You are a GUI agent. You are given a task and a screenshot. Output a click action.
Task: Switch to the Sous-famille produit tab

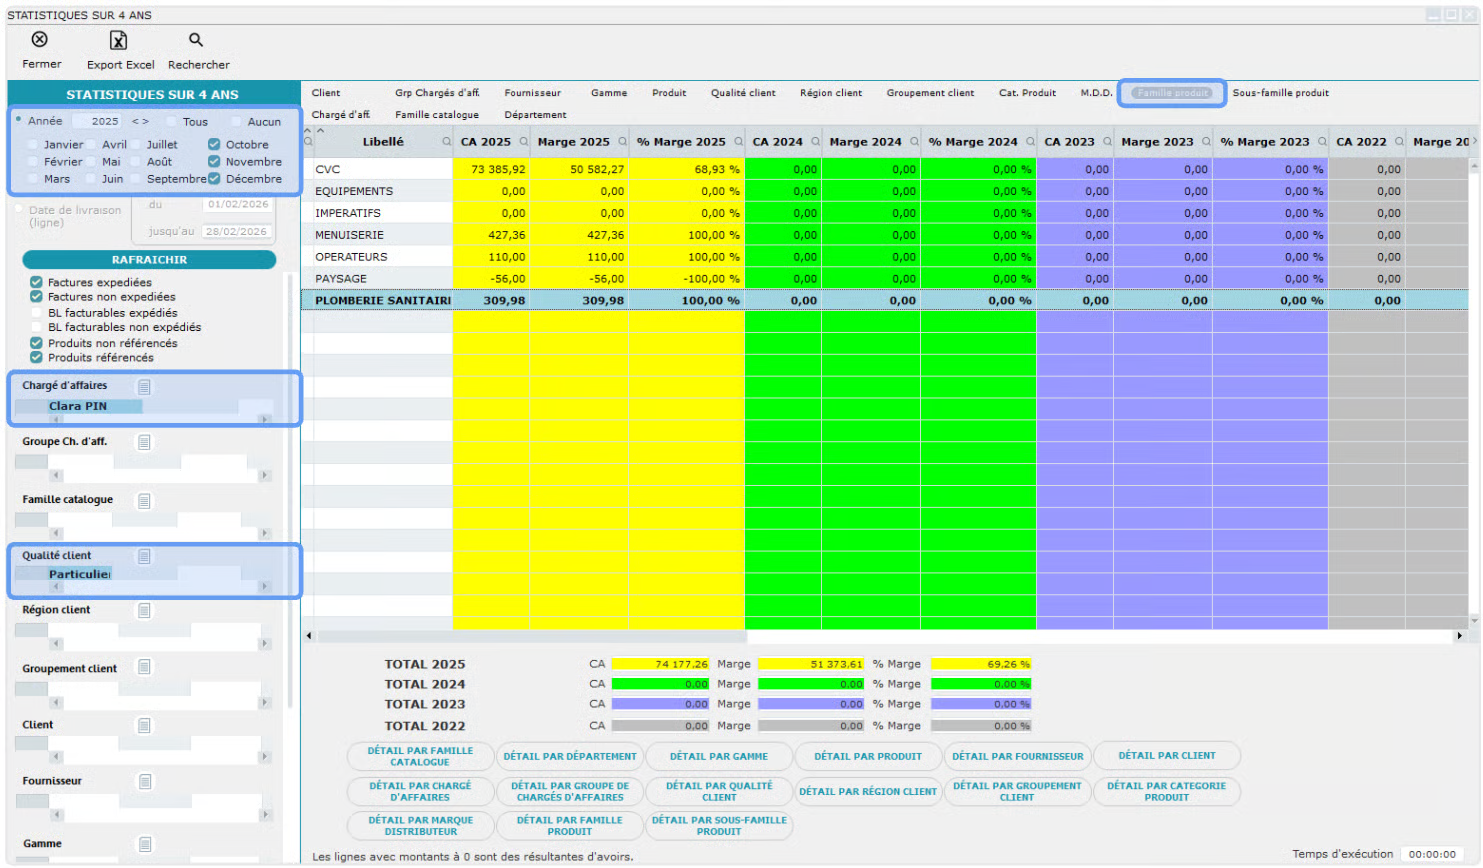click(x=1280, y=93)
